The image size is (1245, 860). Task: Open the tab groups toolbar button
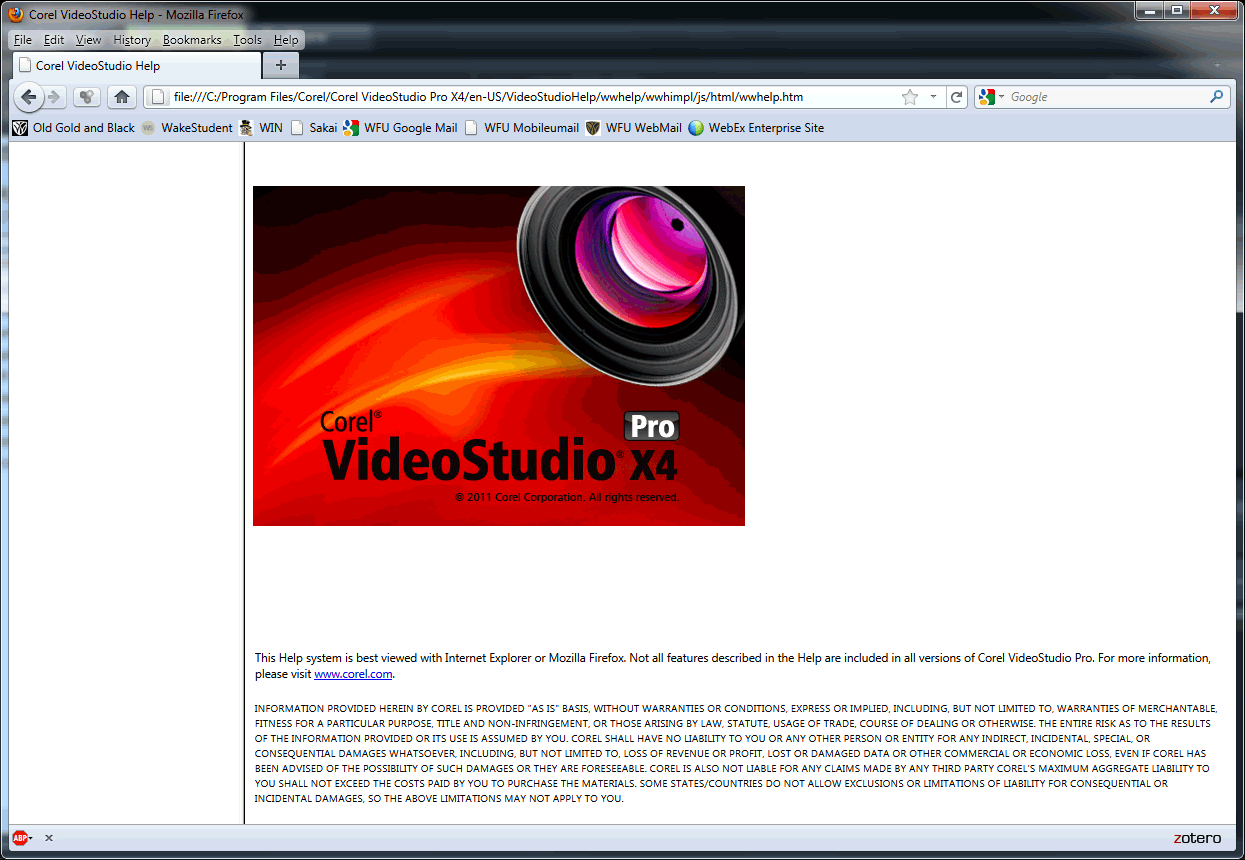86,97
